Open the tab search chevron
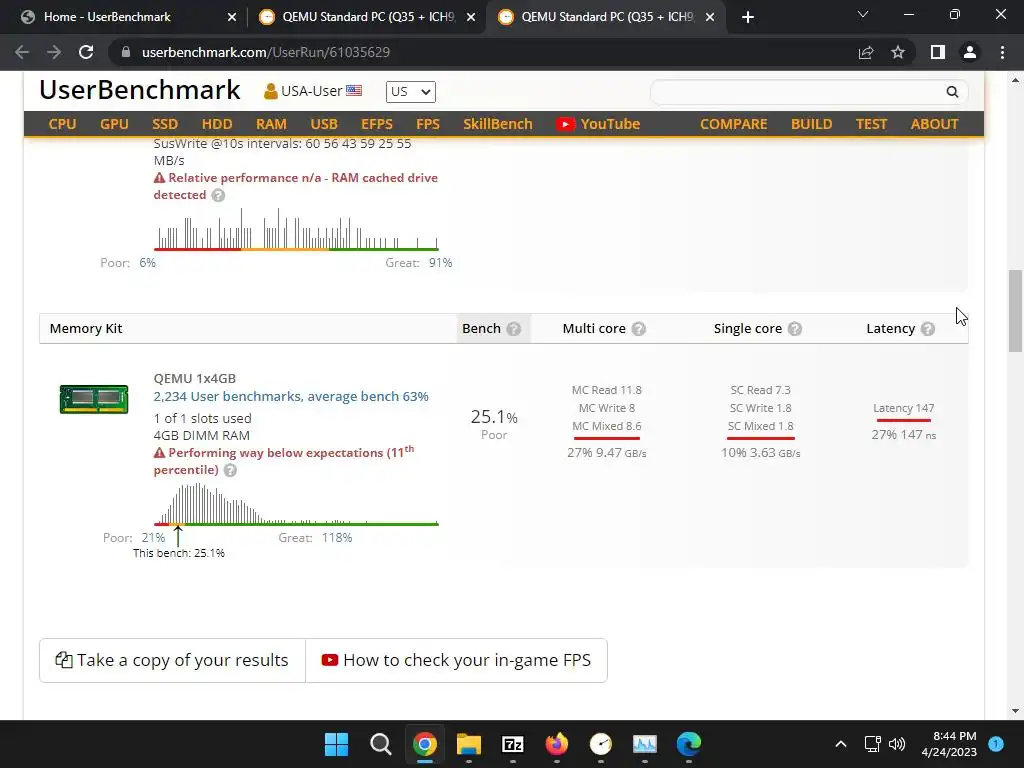Image resolution: width=1024 pixels, height=768 pixels. [x=863, y=14]
